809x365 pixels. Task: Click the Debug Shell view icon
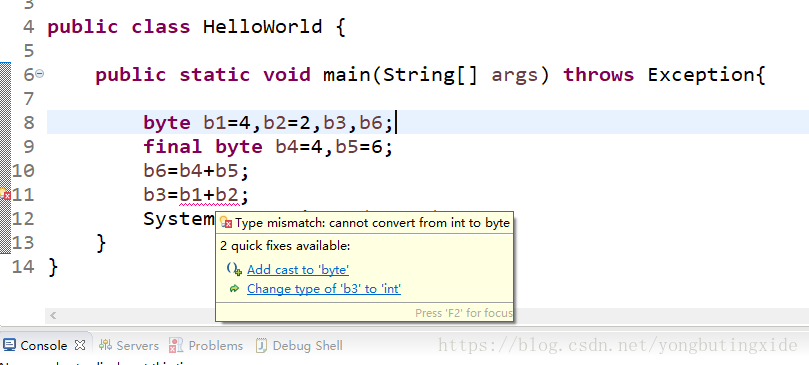coord(262,345)
